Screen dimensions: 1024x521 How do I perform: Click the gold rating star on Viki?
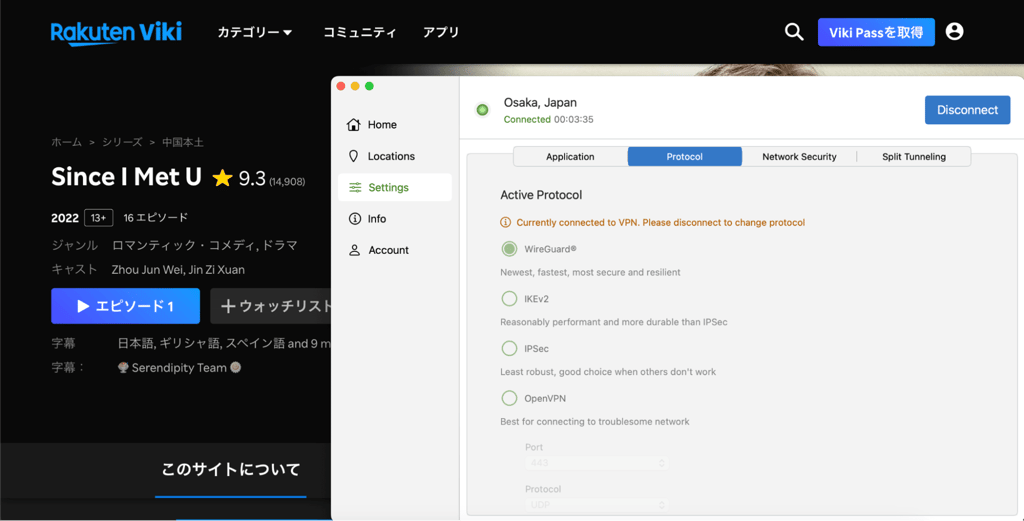223,178
